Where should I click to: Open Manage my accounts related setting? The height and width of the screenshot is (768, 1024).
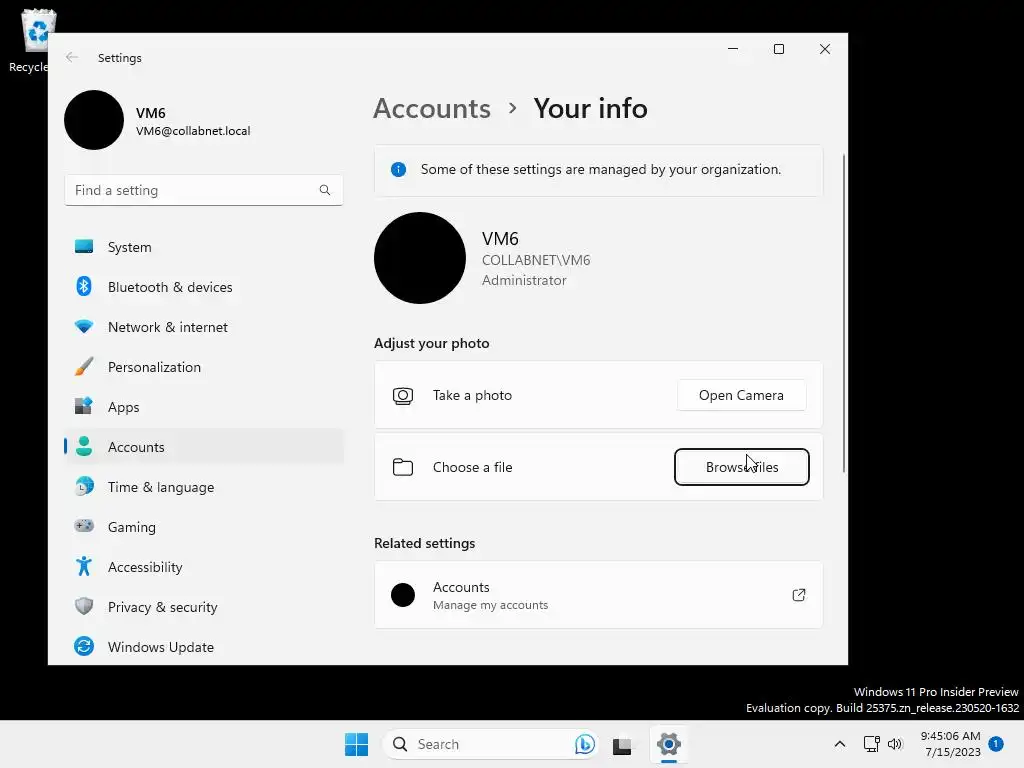(598, 595)
